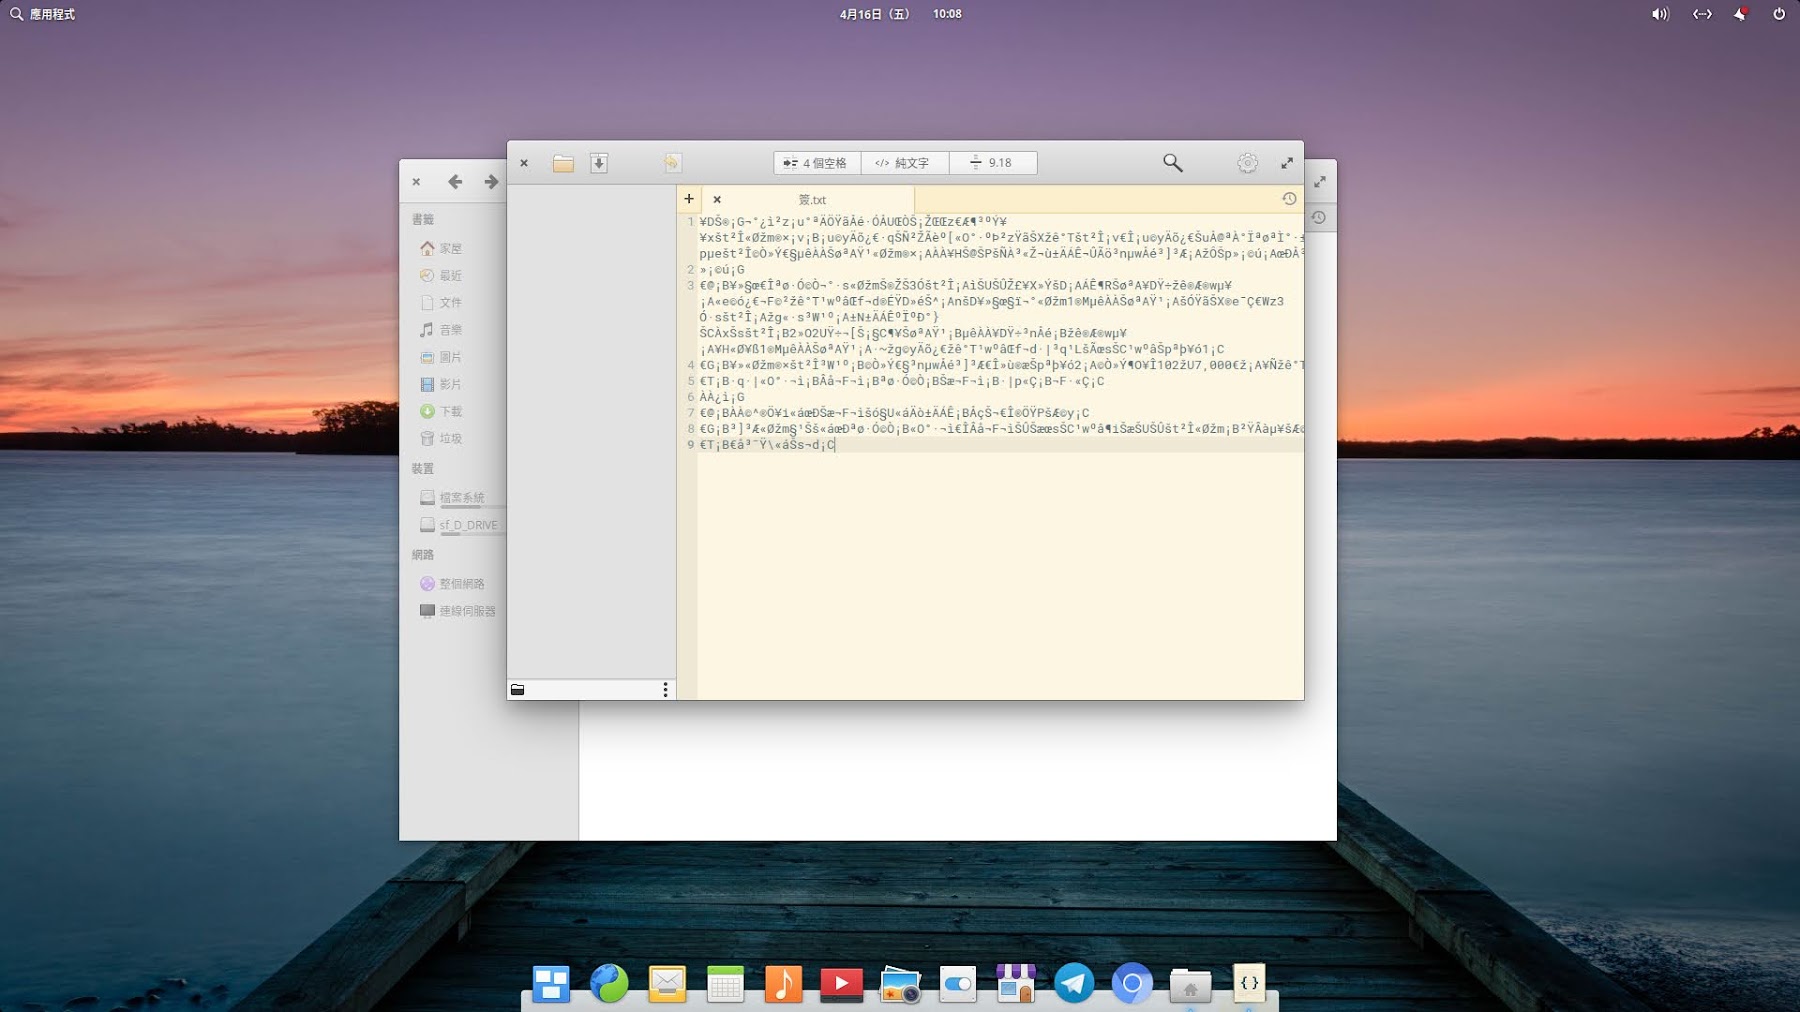
Task: Collapse the 網路 section header in Files
Action: 423,554
